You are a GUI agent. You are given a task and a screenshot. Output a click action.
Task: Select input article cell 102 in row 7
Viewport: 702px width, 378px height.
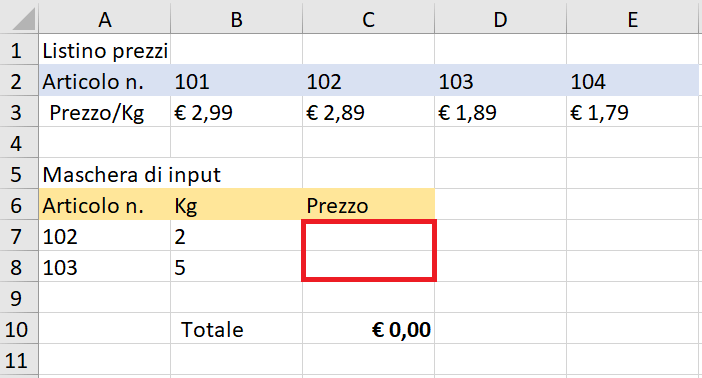click(x=104, y=235)
